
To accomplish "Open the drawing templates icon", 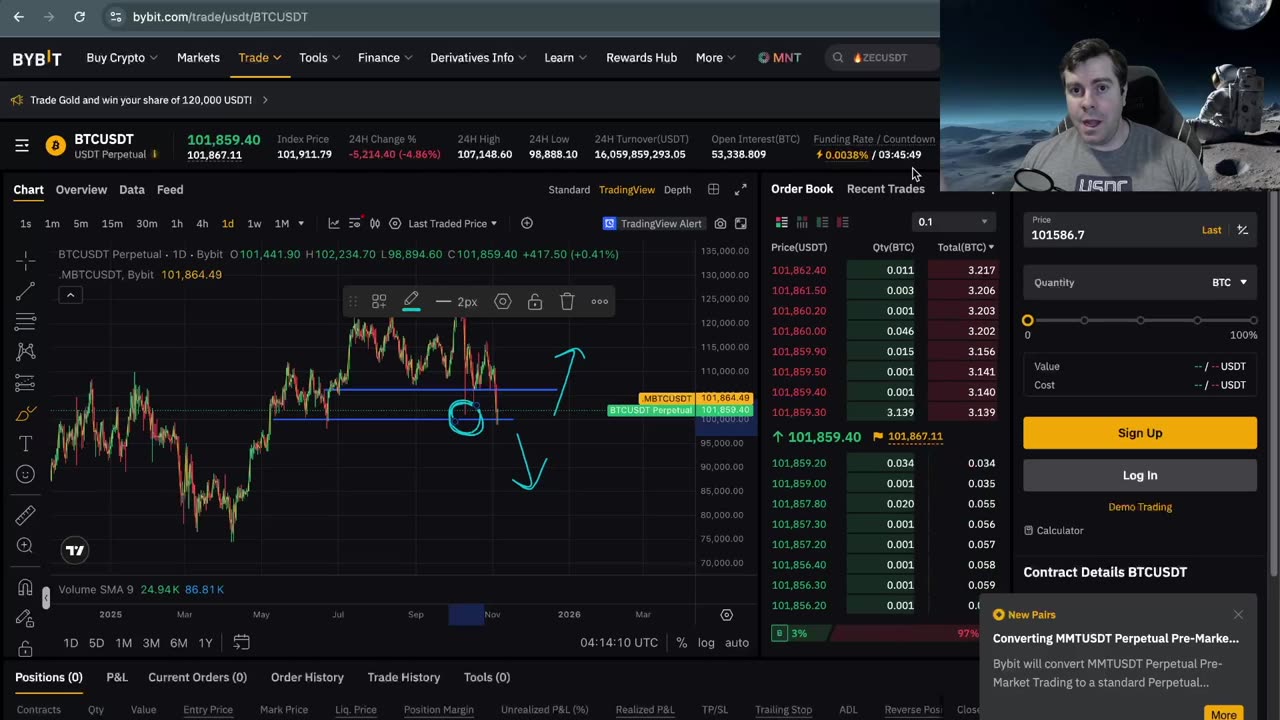I will click(379, 301).
